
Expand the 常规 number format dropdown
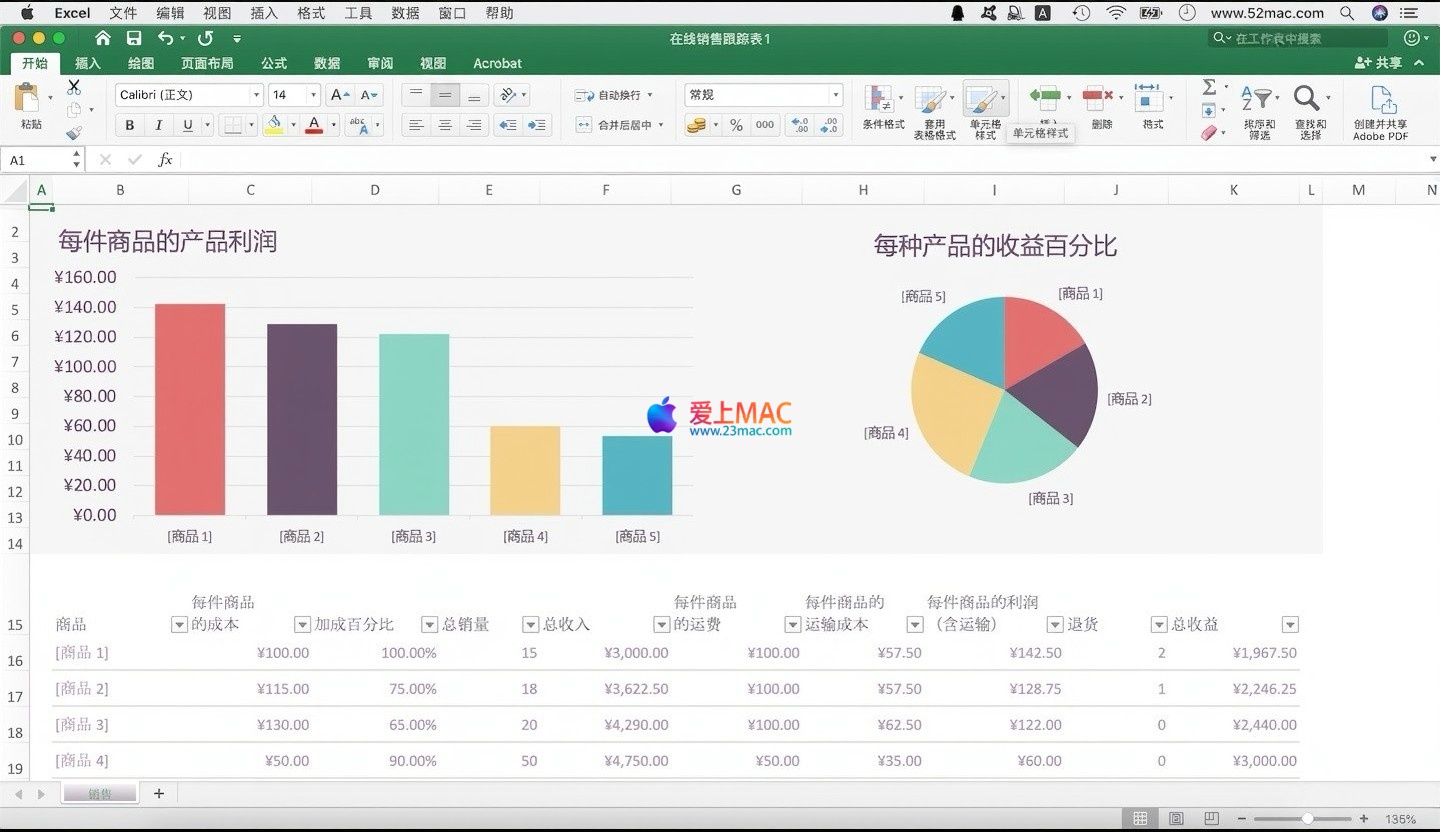coord(835,95)
